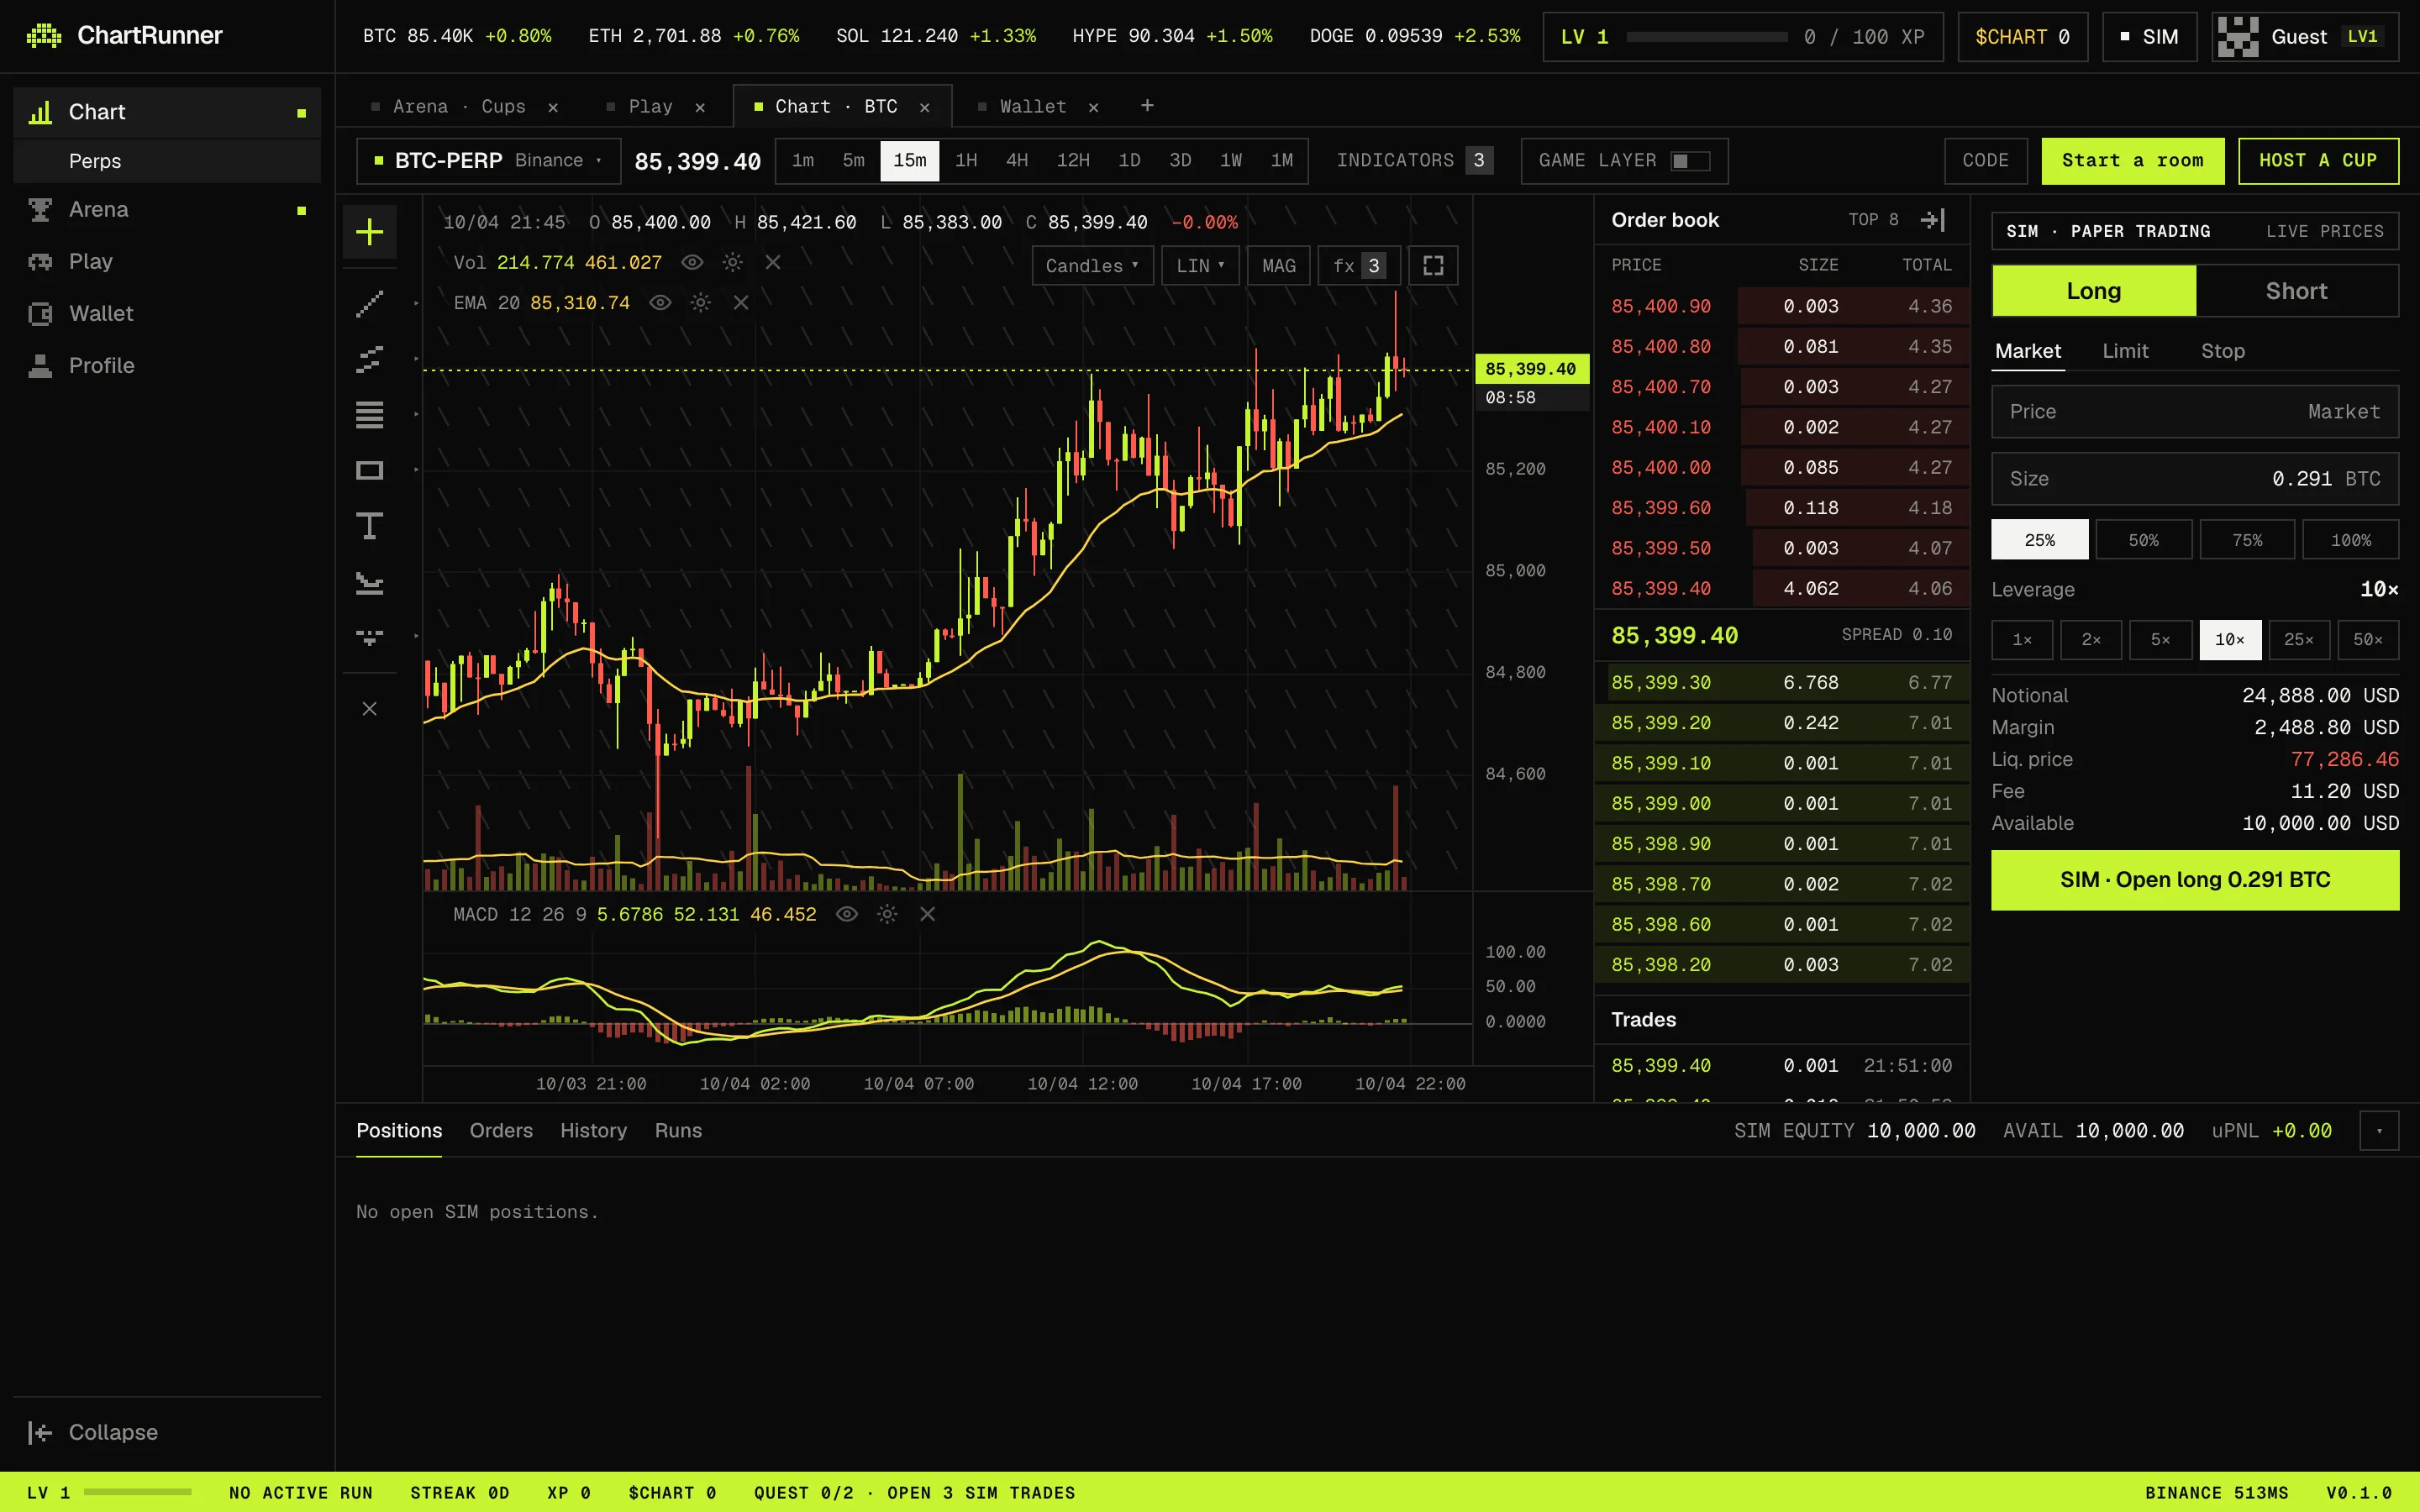
Task: Open settings for Vol indicator
Action: [732, 262]
